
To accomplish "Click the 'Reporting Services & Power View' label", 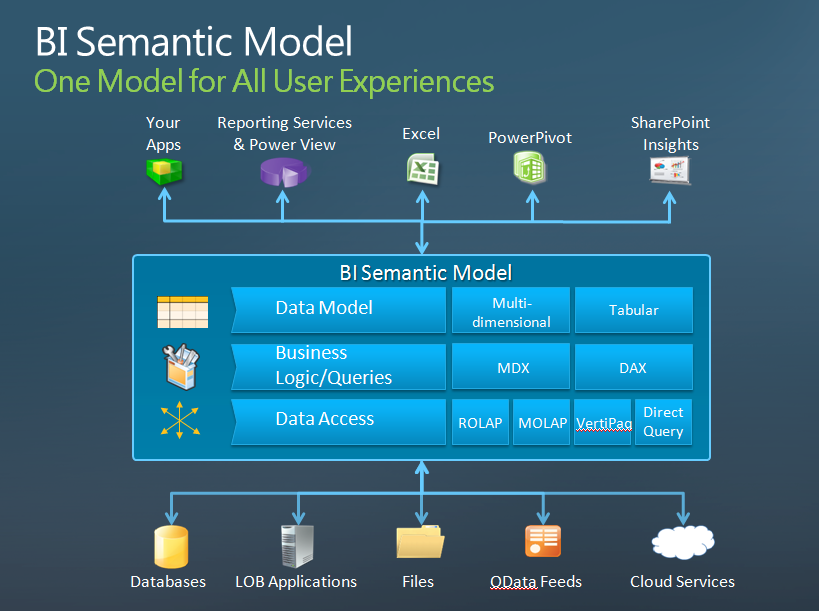I will 285,134.
